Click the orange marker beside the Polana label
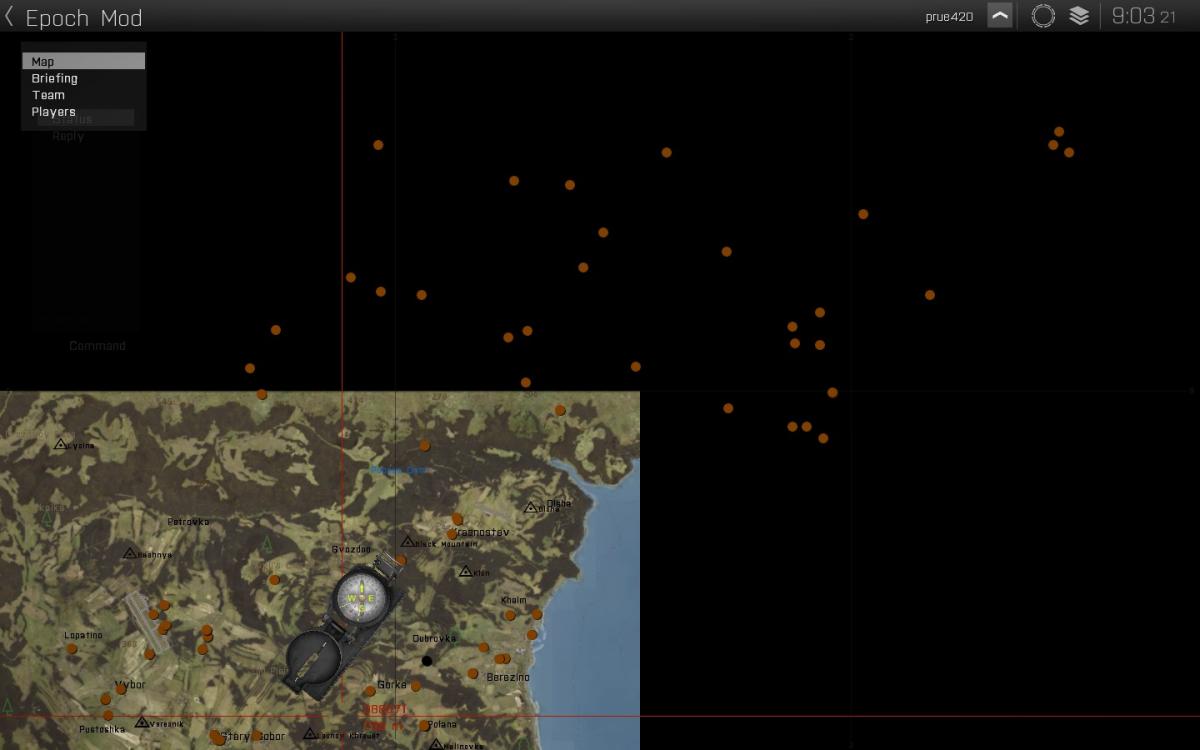 point(424,726)
